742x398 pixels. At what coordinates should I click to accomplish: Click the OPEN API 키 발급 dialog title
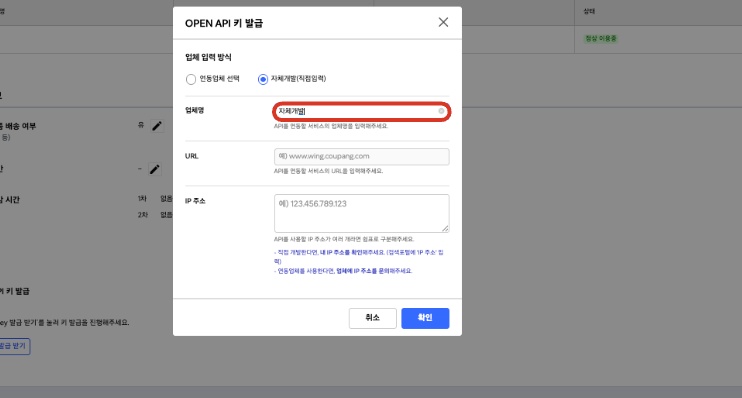click(224, 23)
